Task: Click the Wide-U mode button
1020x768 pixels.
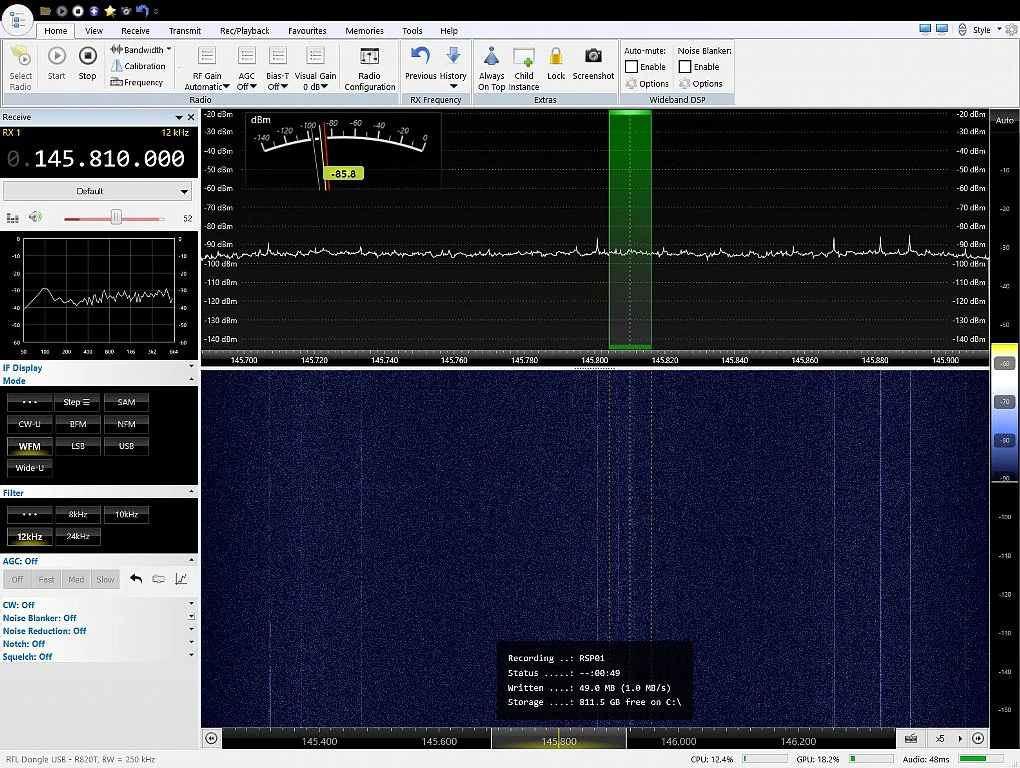Action: pos(29,468)
